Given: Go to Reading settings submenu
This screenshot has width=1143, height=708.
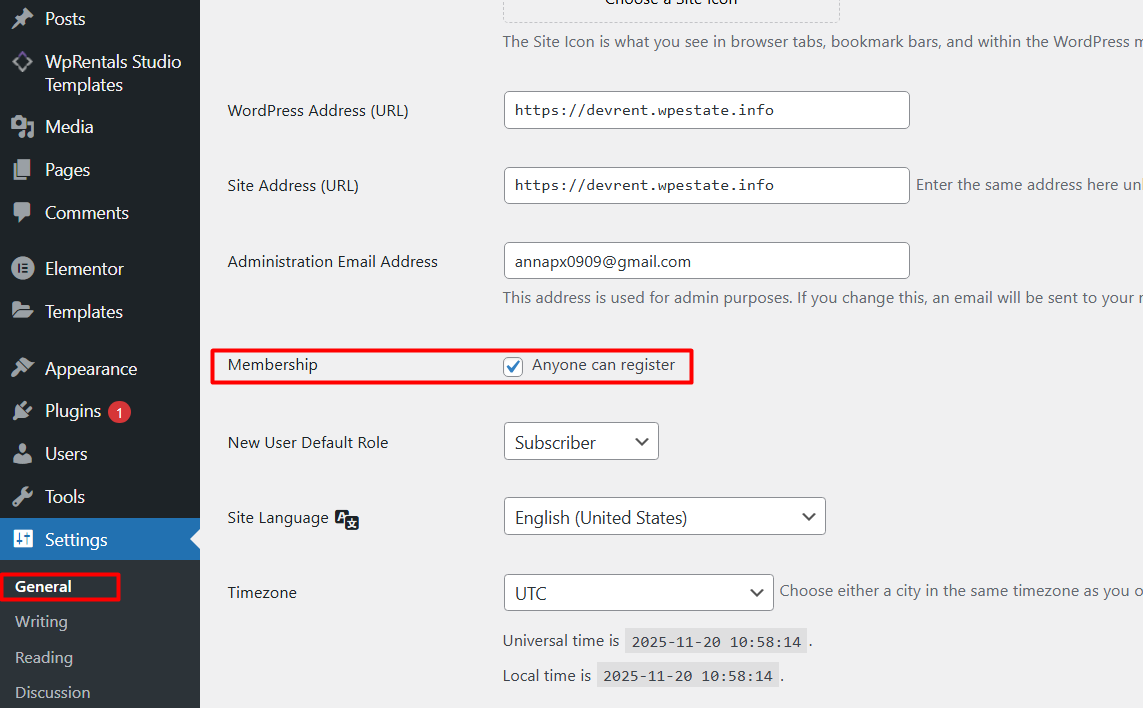Looking at the screenshot, I should [x=44, y=658].
